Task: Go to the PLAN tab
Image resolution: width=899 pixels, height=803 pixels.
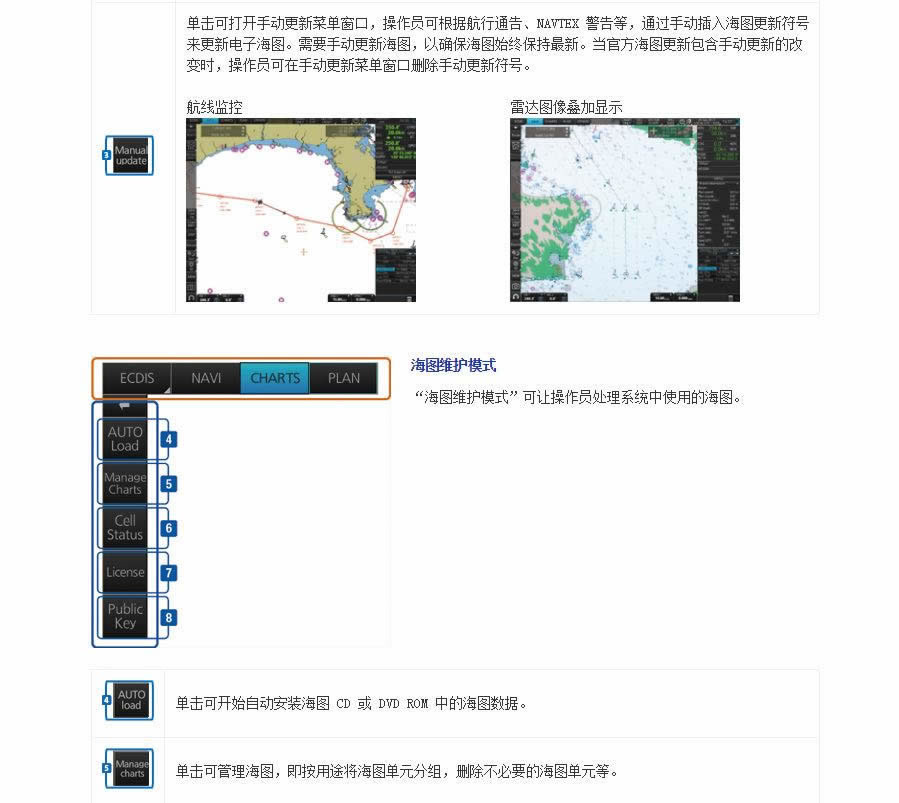Action: click(344, 378)
